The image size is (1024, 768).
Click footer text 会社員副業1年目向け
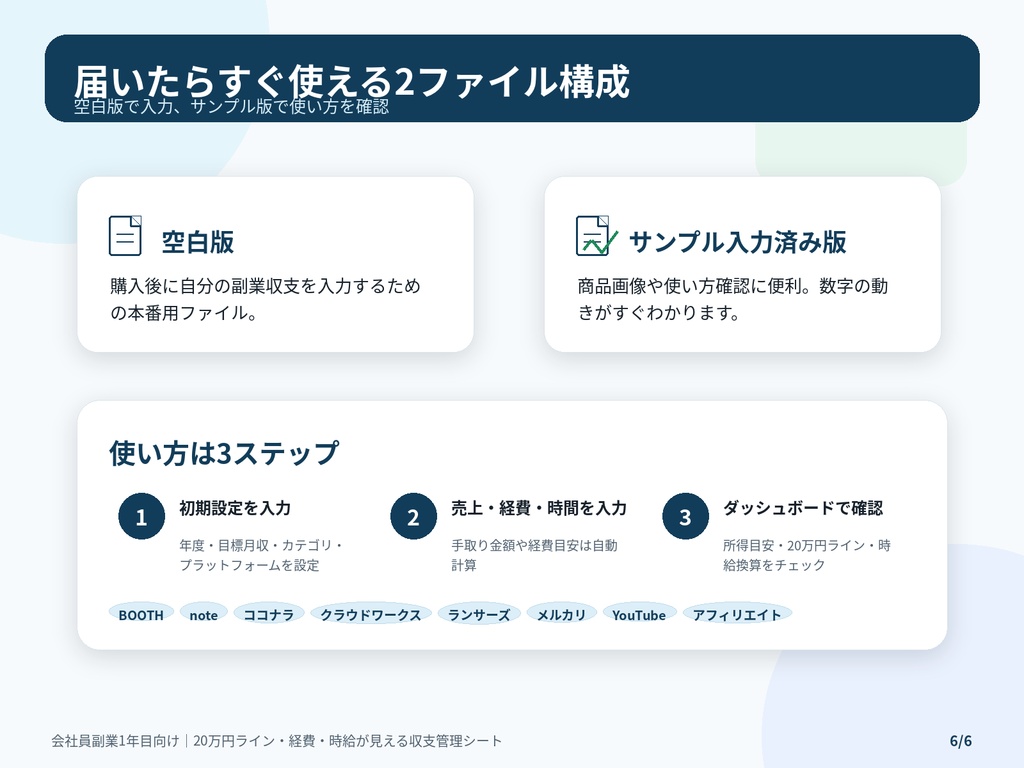tap(115, 741)
